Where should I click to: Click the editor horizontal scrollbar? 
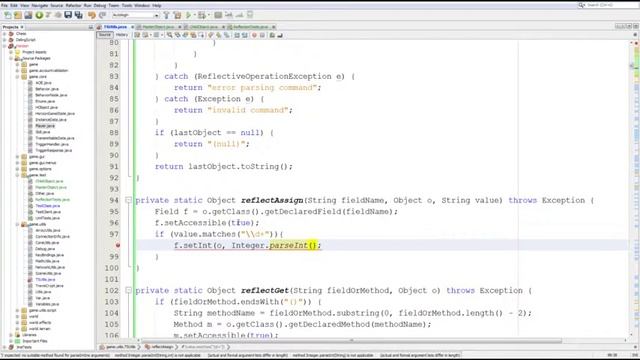(x=351, y=340)
